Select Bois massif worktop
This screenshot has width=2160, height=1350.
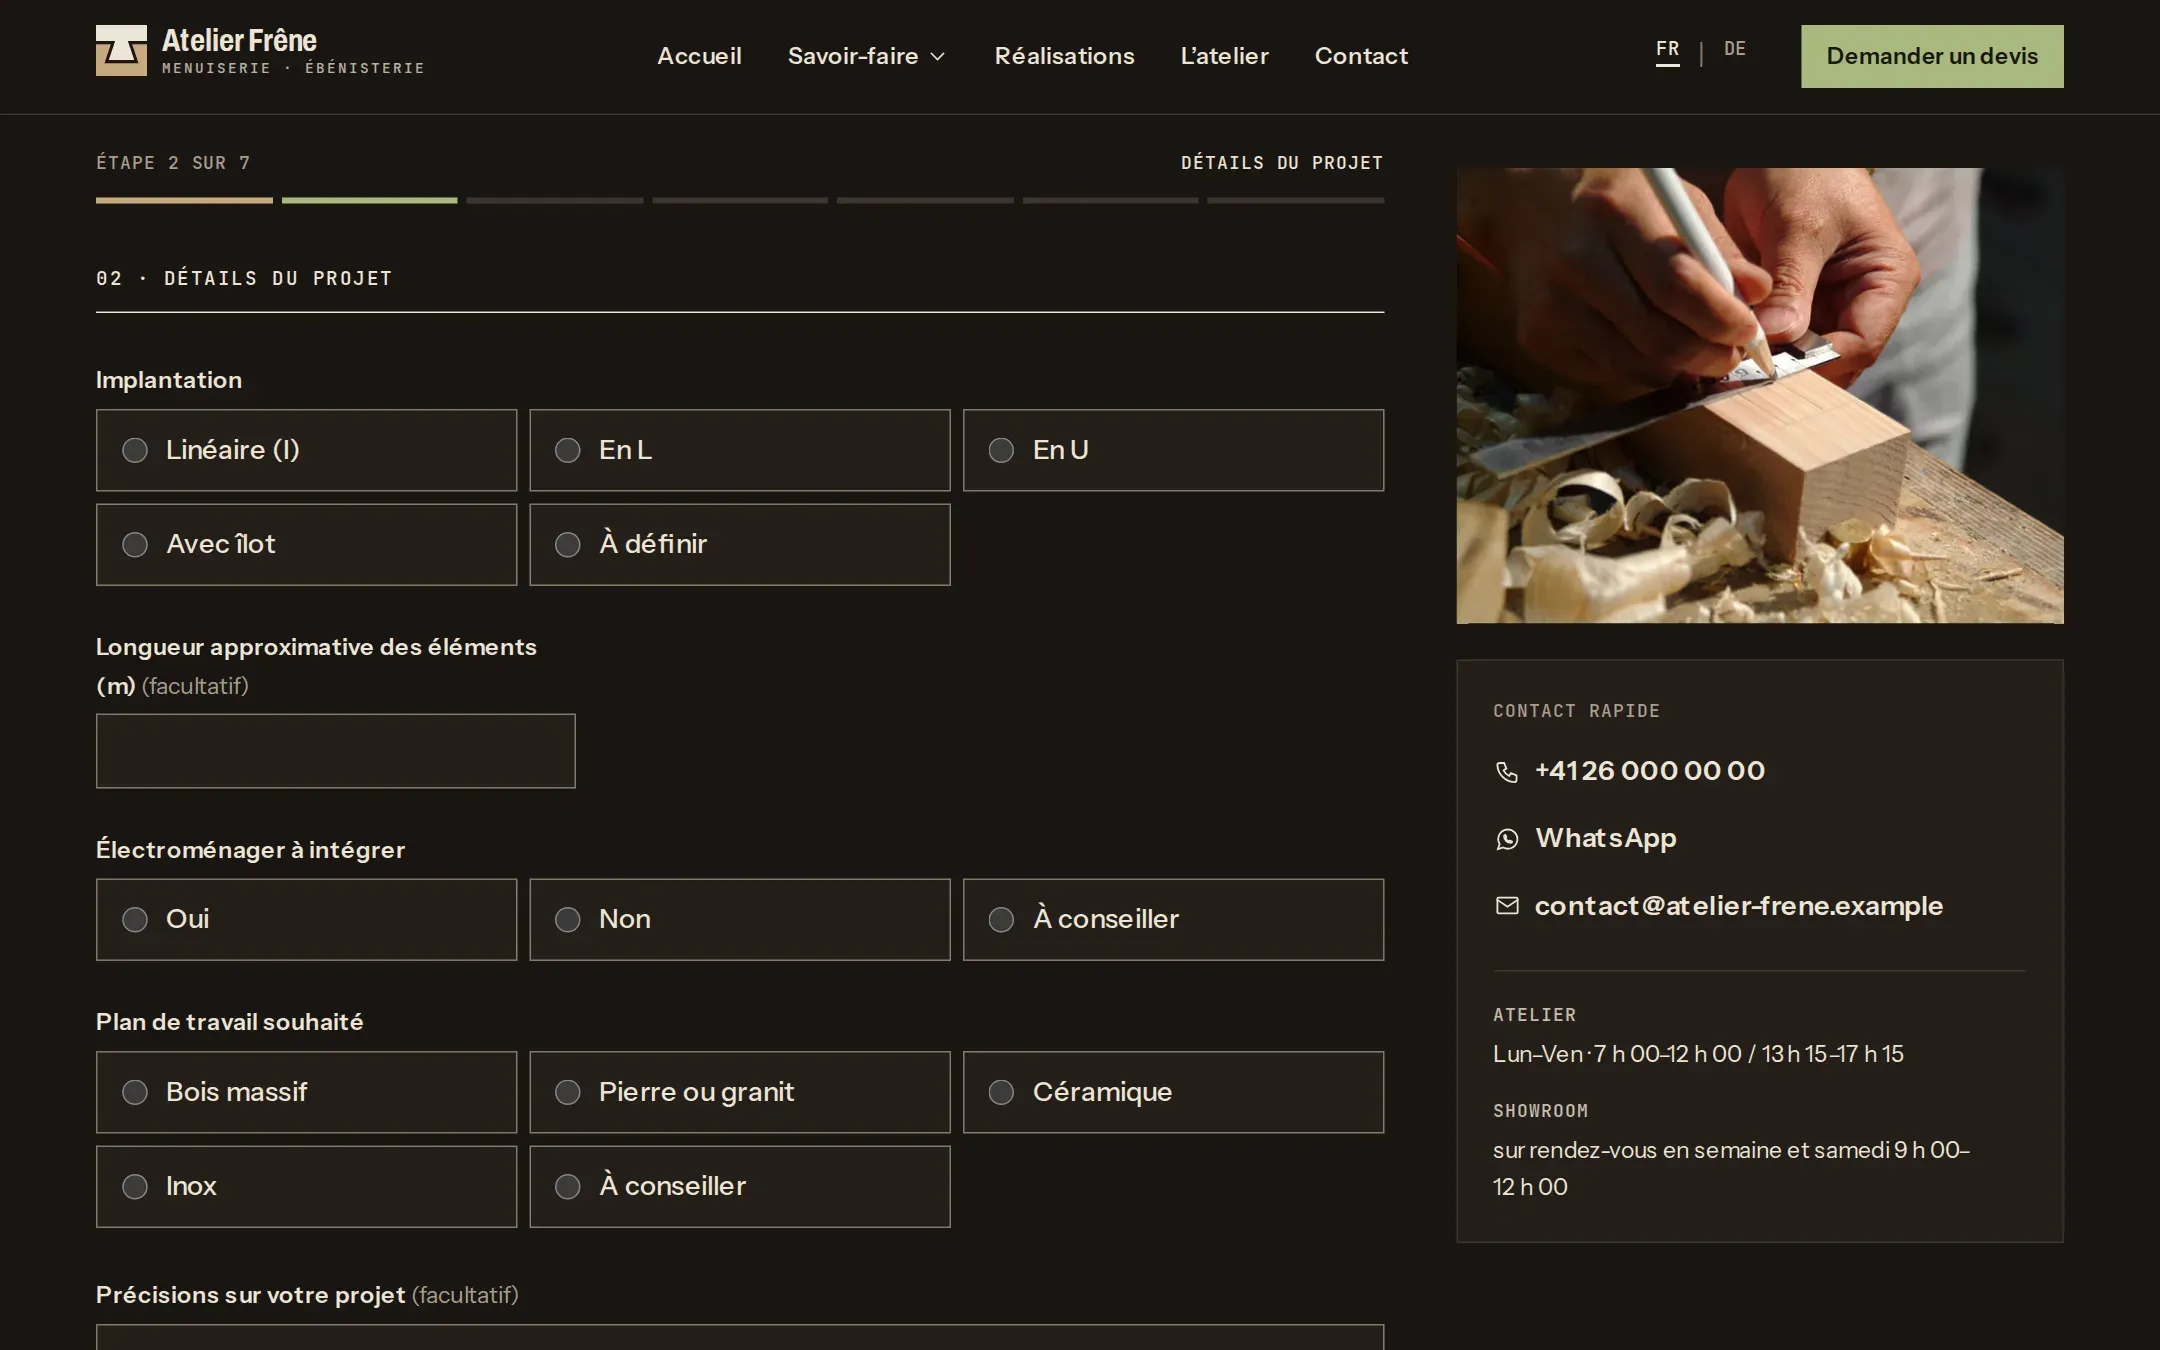coord(306,1092)
